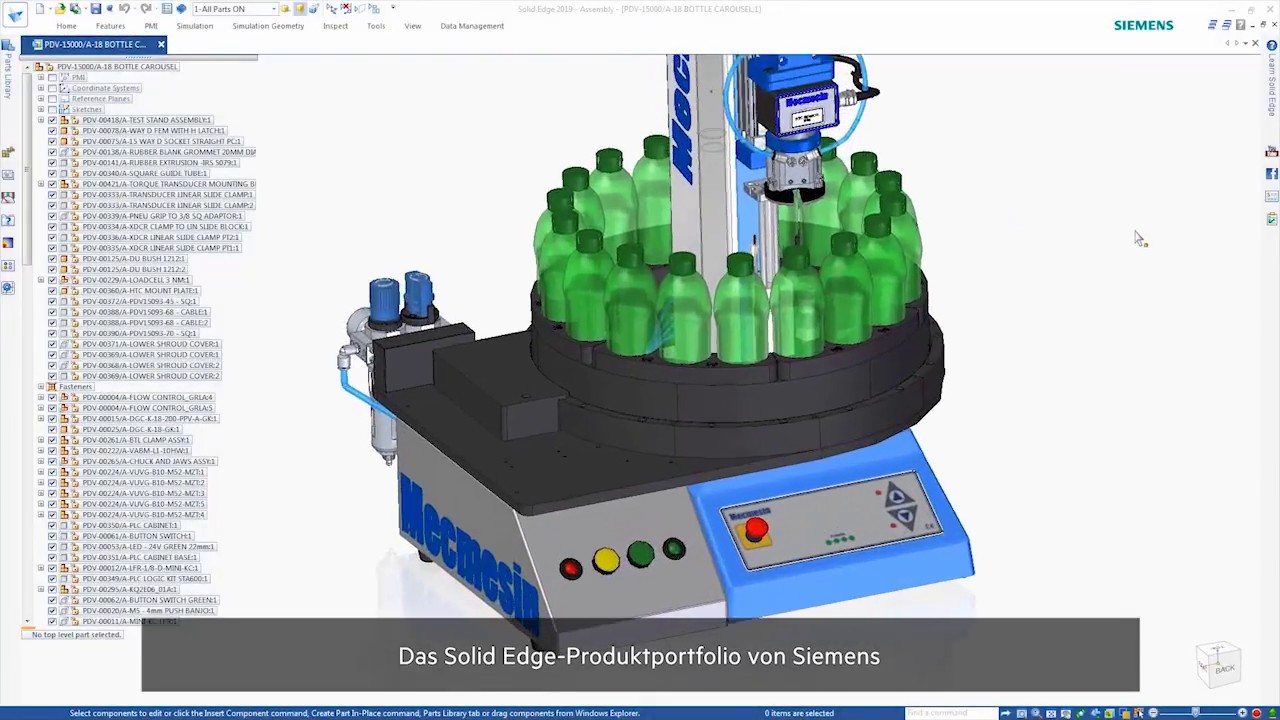Expand the PDV-00229/A-LOADCELL 3 NM node
1280x720 pixels.
pos(41,280)
